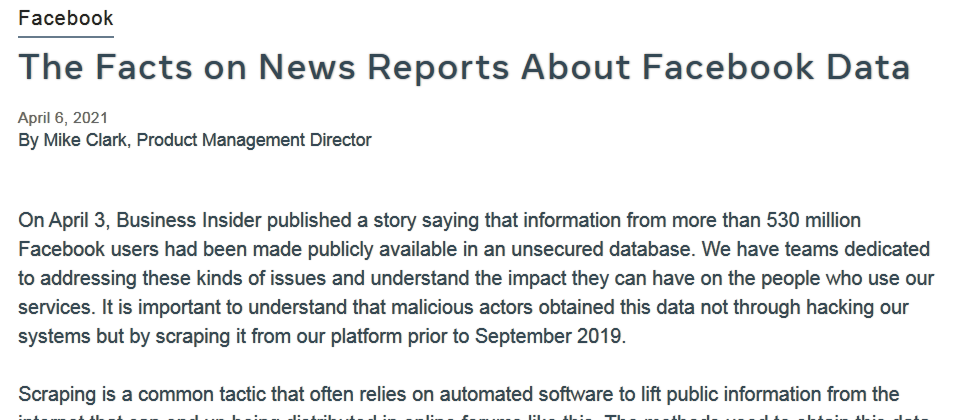Click the headline 'The Facts on News Reports'
Screen dimensions: 960x420
click(464, 67)
